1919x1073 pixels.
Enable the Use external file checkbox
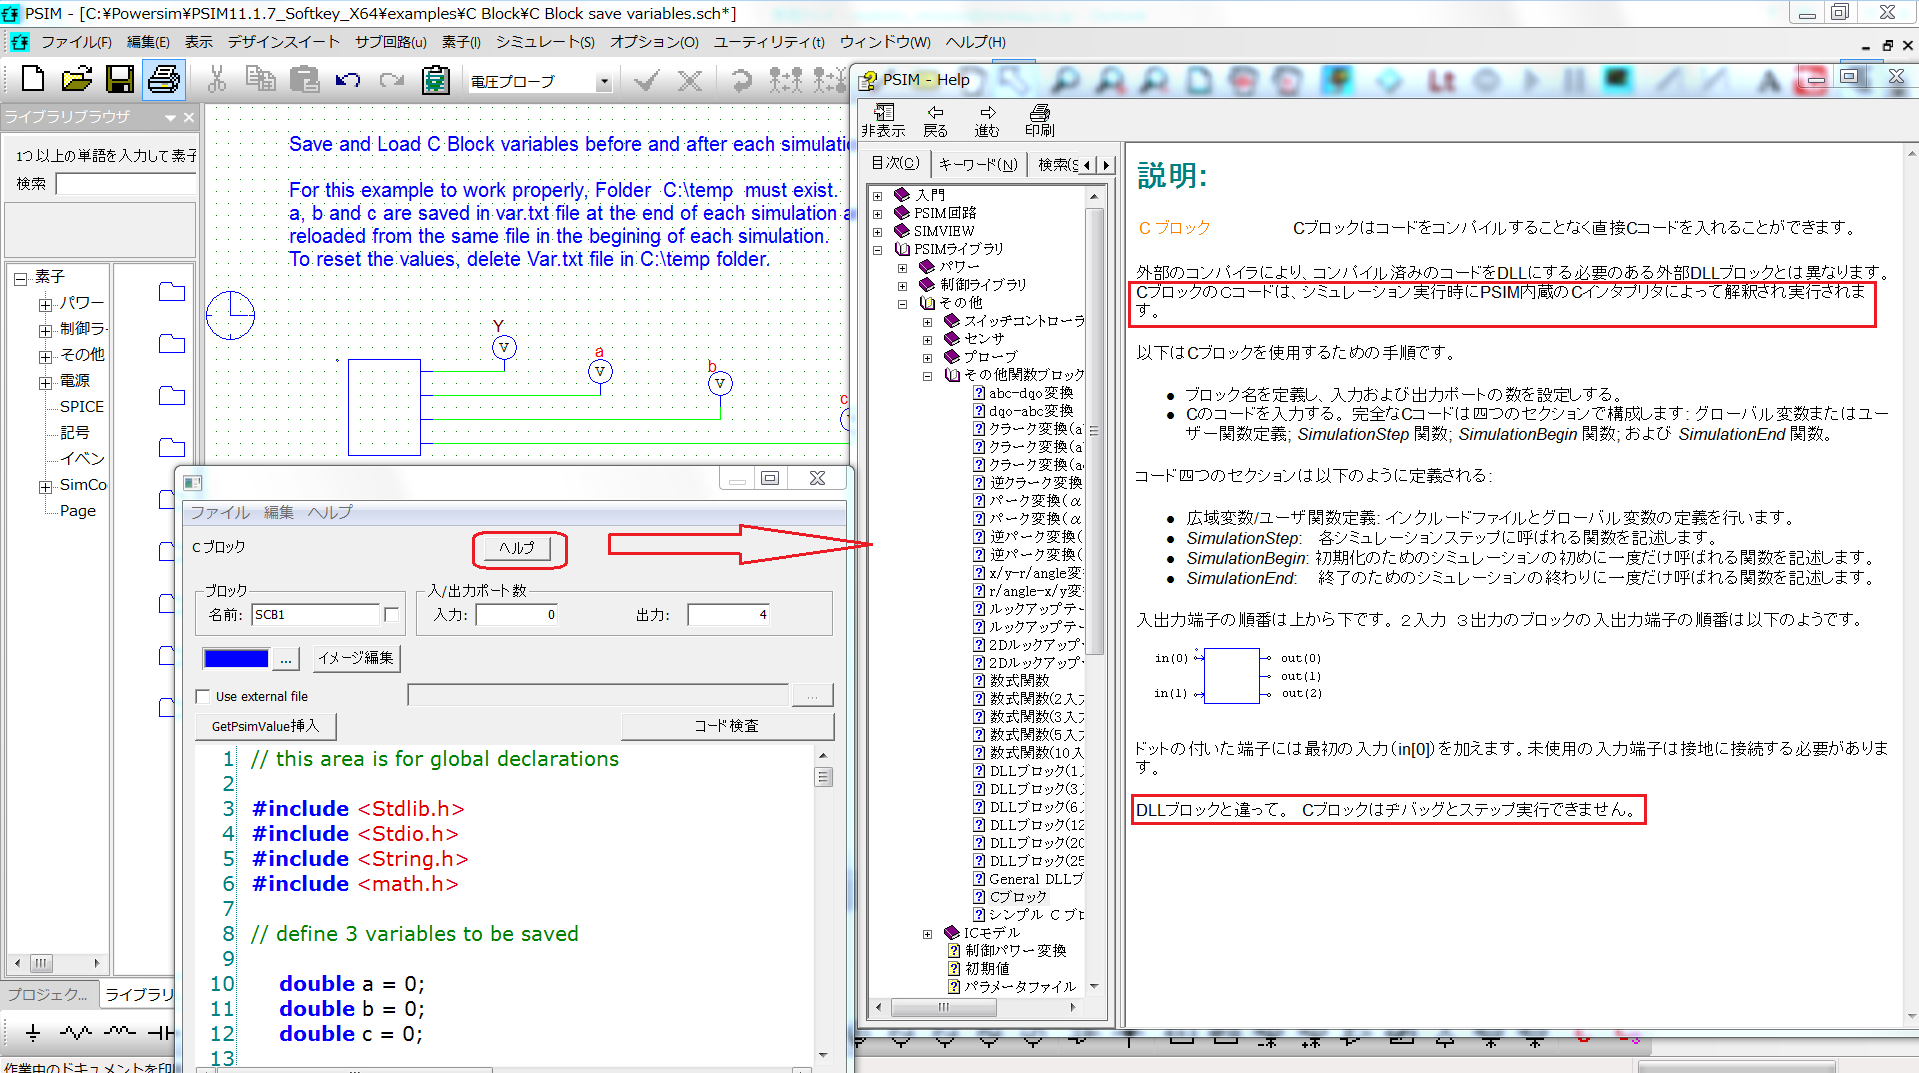(204, 696)
